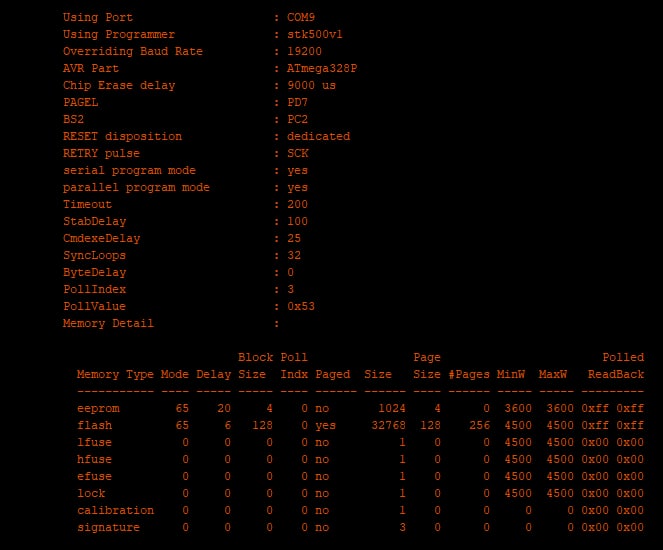The image size is (663, 550).
Task: Select the Timeout value 200
Action: tap(297, 204)
